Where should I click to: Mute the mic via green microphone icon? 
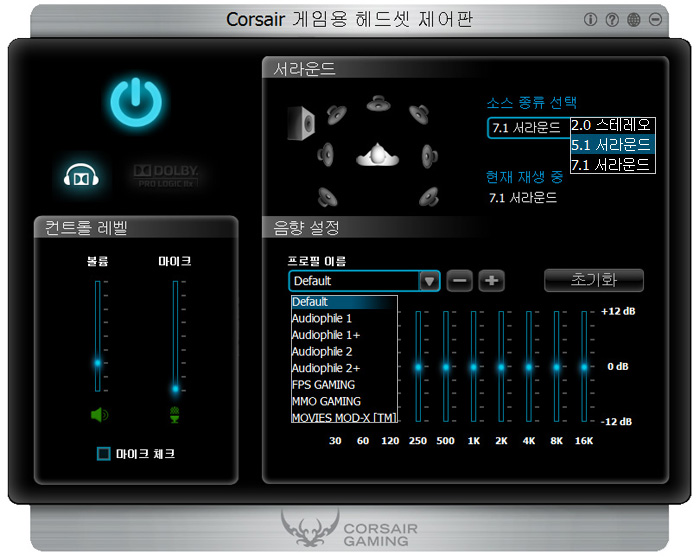pos(175,415)
